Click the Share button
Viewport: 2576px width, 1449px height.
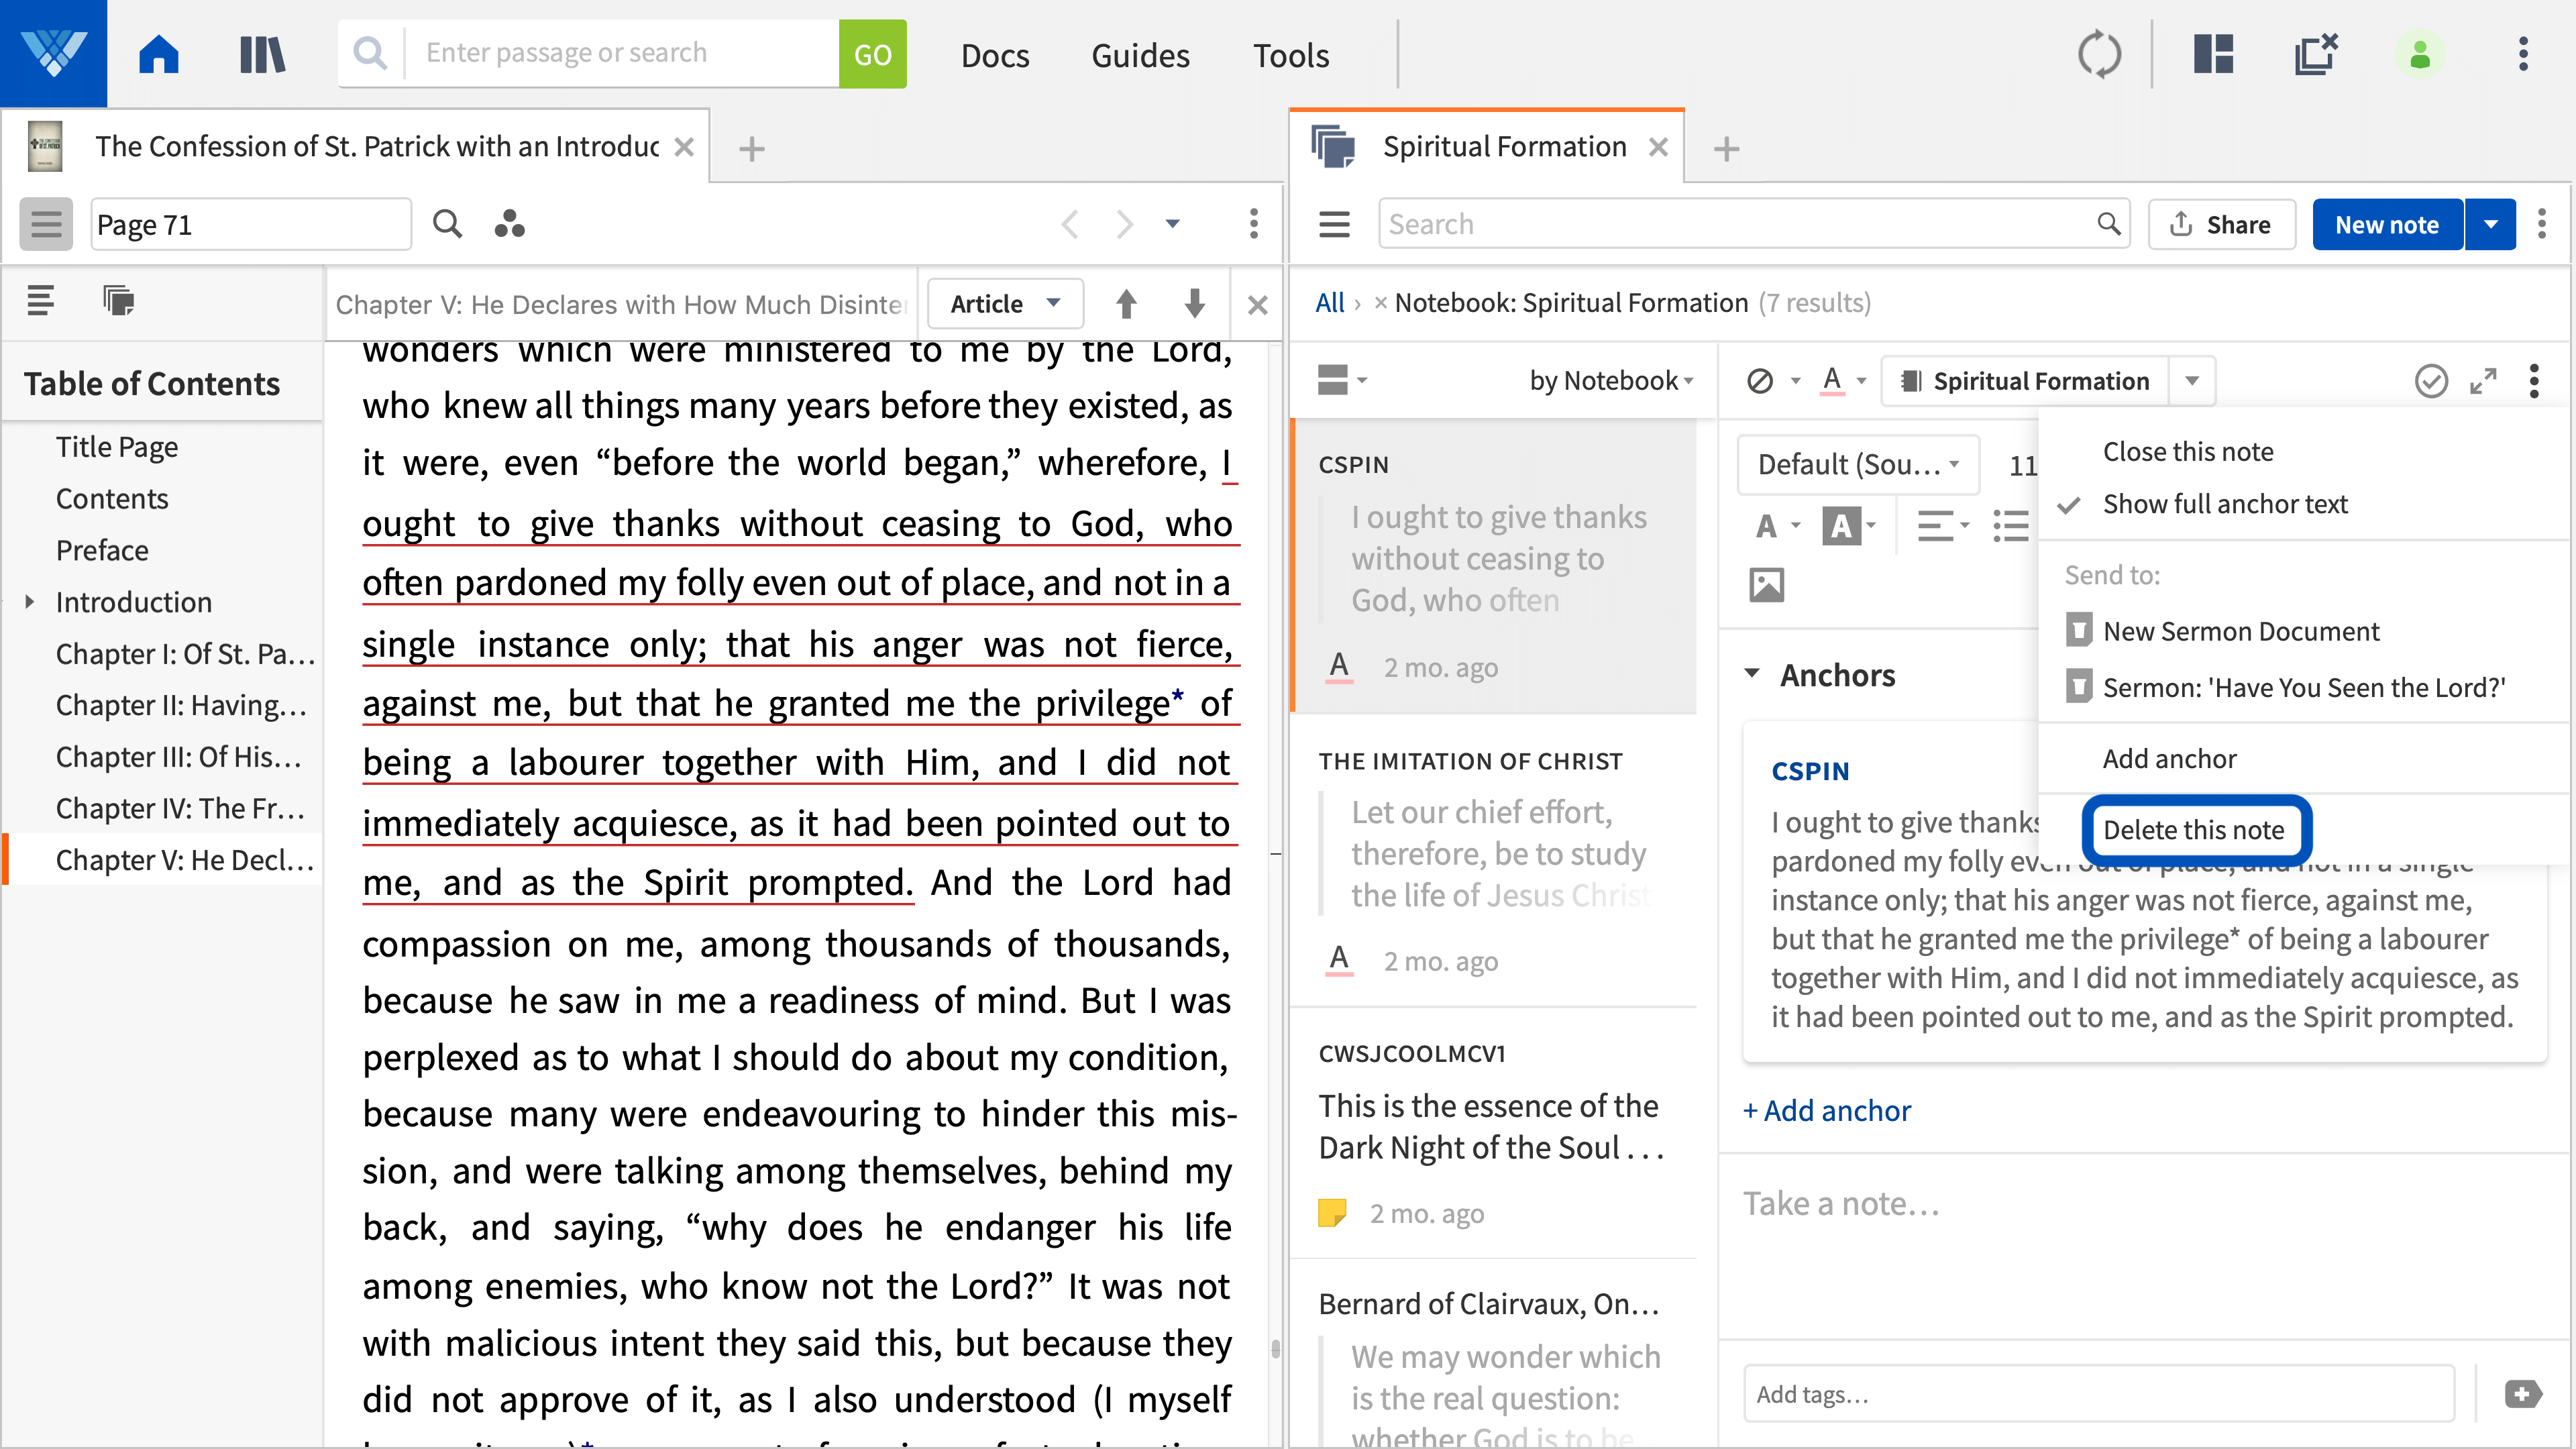(2221, 224)
